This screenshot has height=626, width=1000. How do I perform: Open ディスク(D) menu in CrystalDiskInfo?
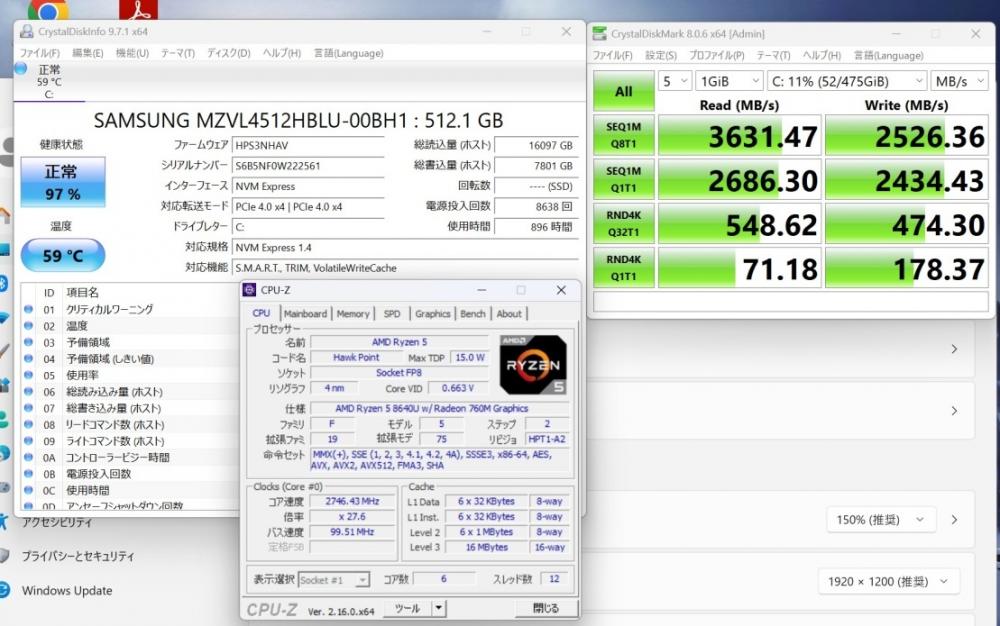click(x=228, y=53)
